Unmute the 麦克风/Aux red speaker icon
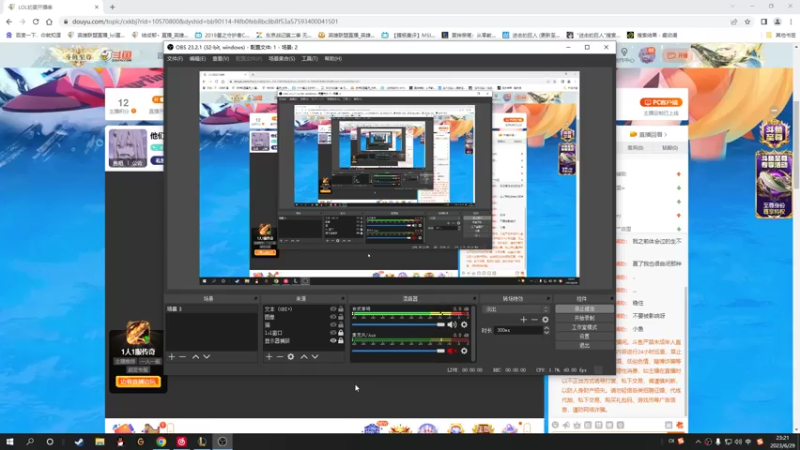Image resolution: width=800 pixels, height=450 pixels. pos(452,351)
